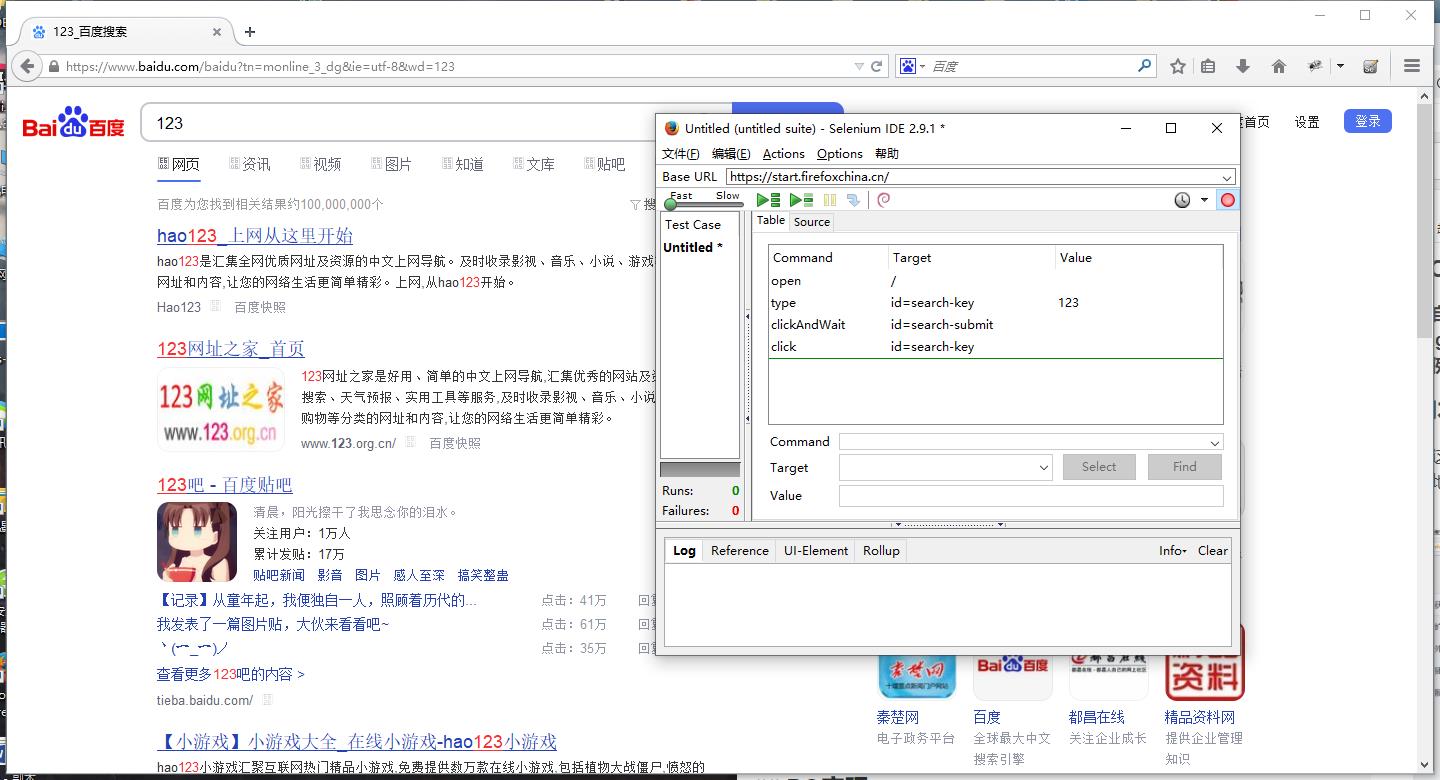Open the Firefox hamburger menu
This screenshot has width=1440, height=780.
[x=1412, y=66]
